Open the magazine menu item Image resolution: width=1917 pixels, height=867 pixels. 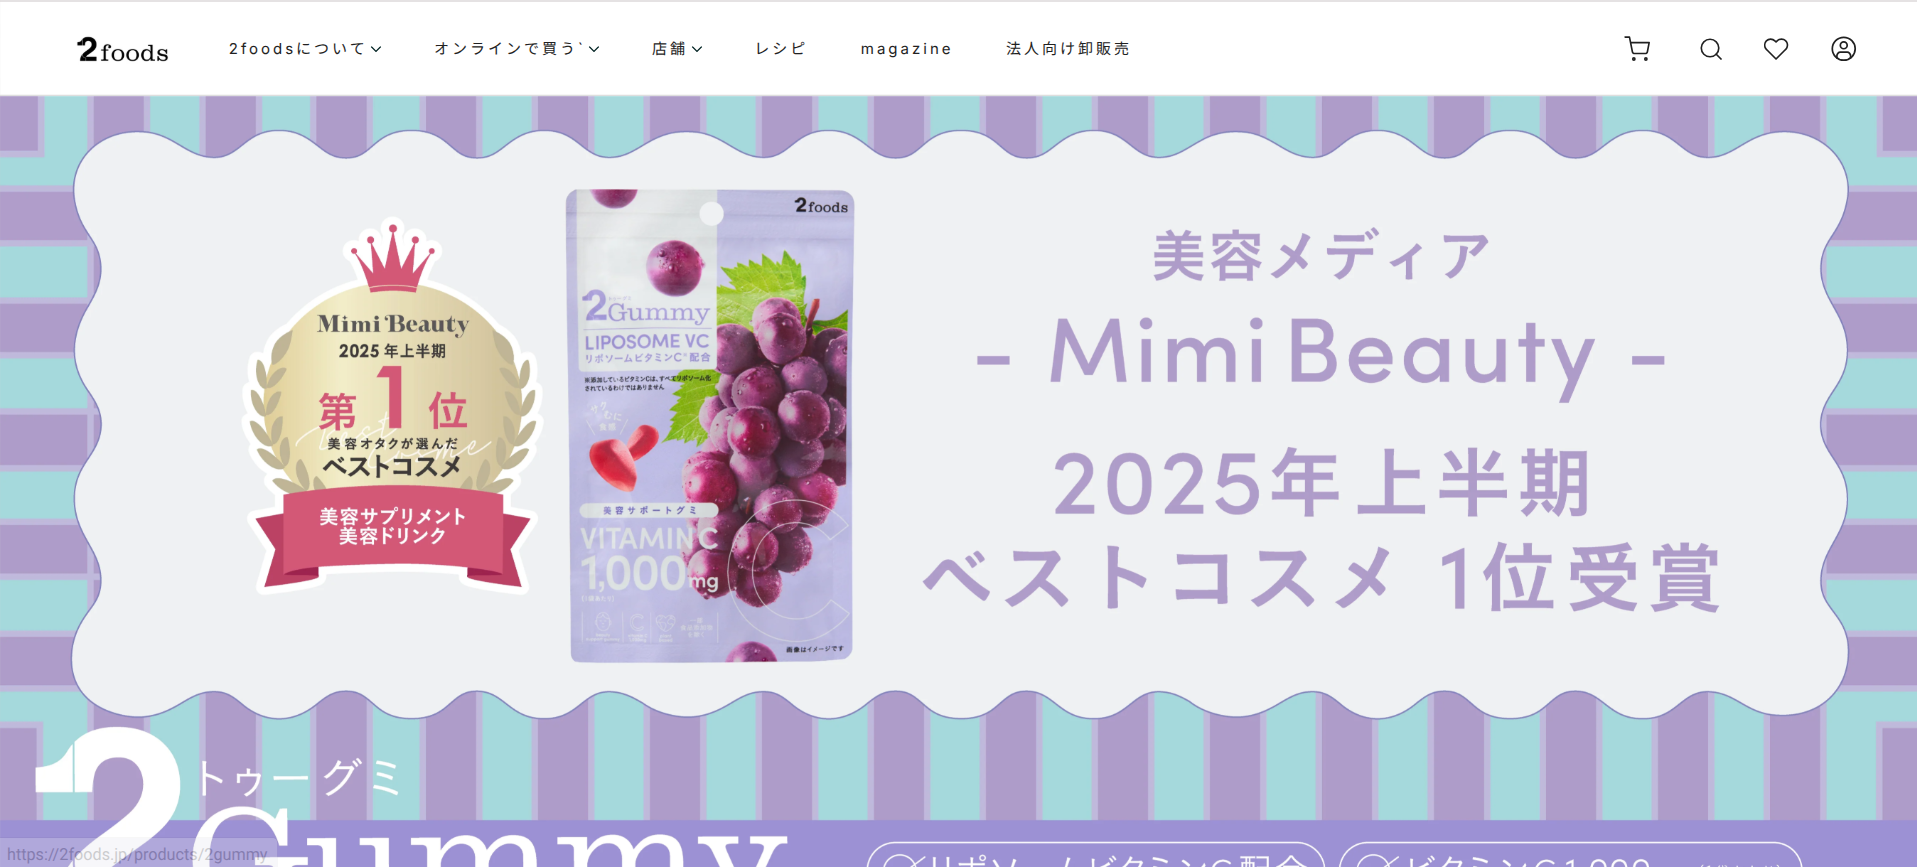click(x=906, y=49)
